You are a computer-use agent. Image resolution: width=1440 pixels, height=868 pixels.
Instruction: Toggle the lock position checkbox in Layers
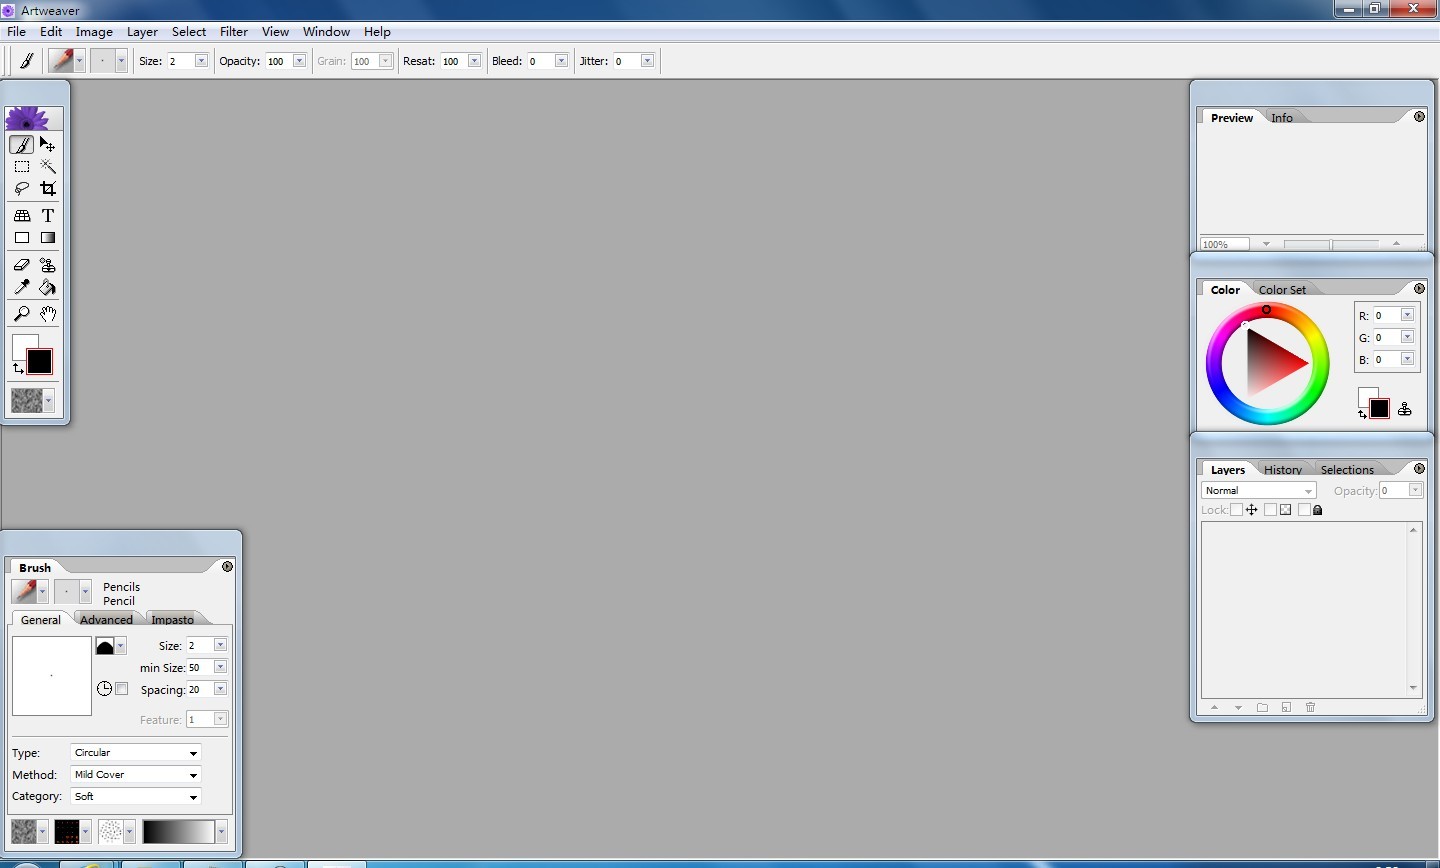coord(1237,510)
